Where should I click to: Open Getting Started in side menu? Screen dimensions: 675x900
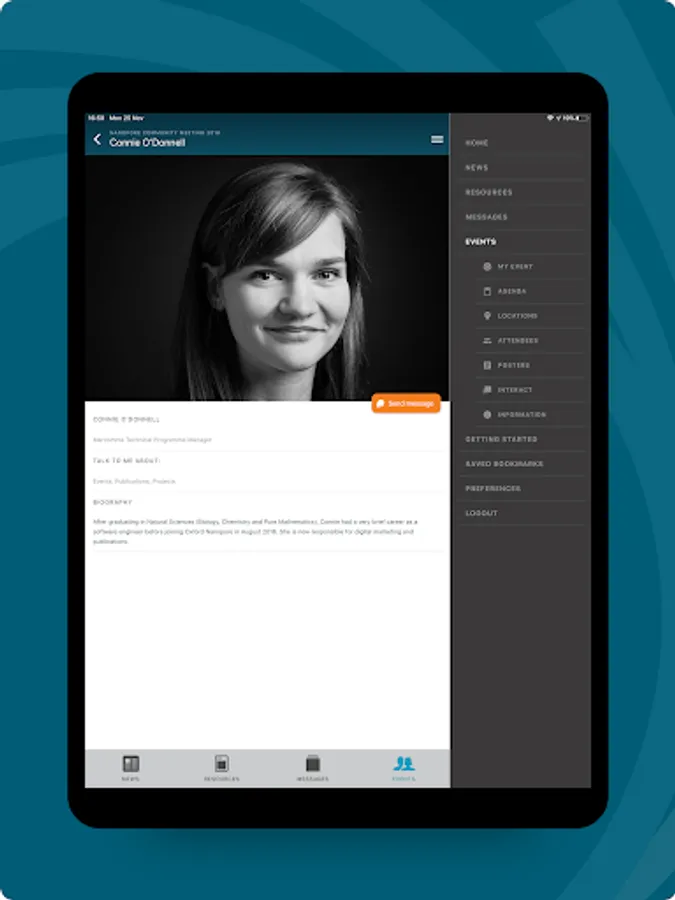point(501,439)
